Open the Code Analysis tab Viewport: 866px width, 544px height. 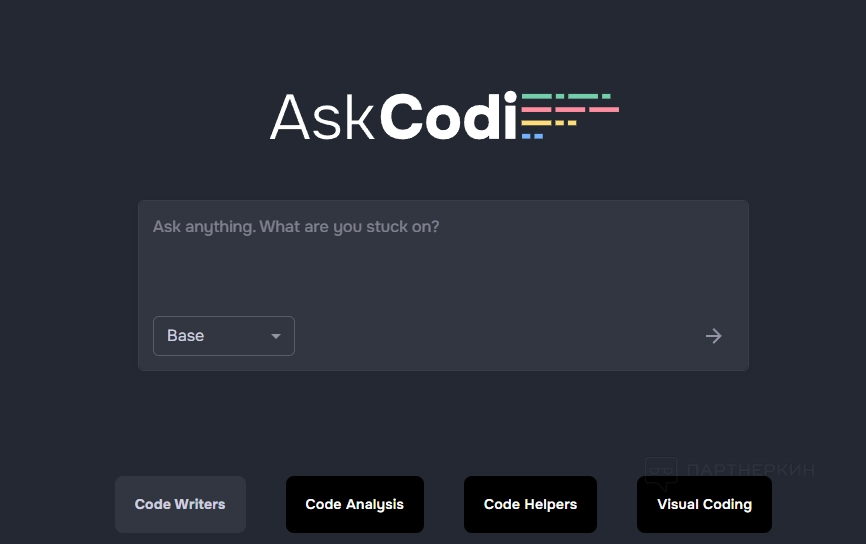coord(355,504)
